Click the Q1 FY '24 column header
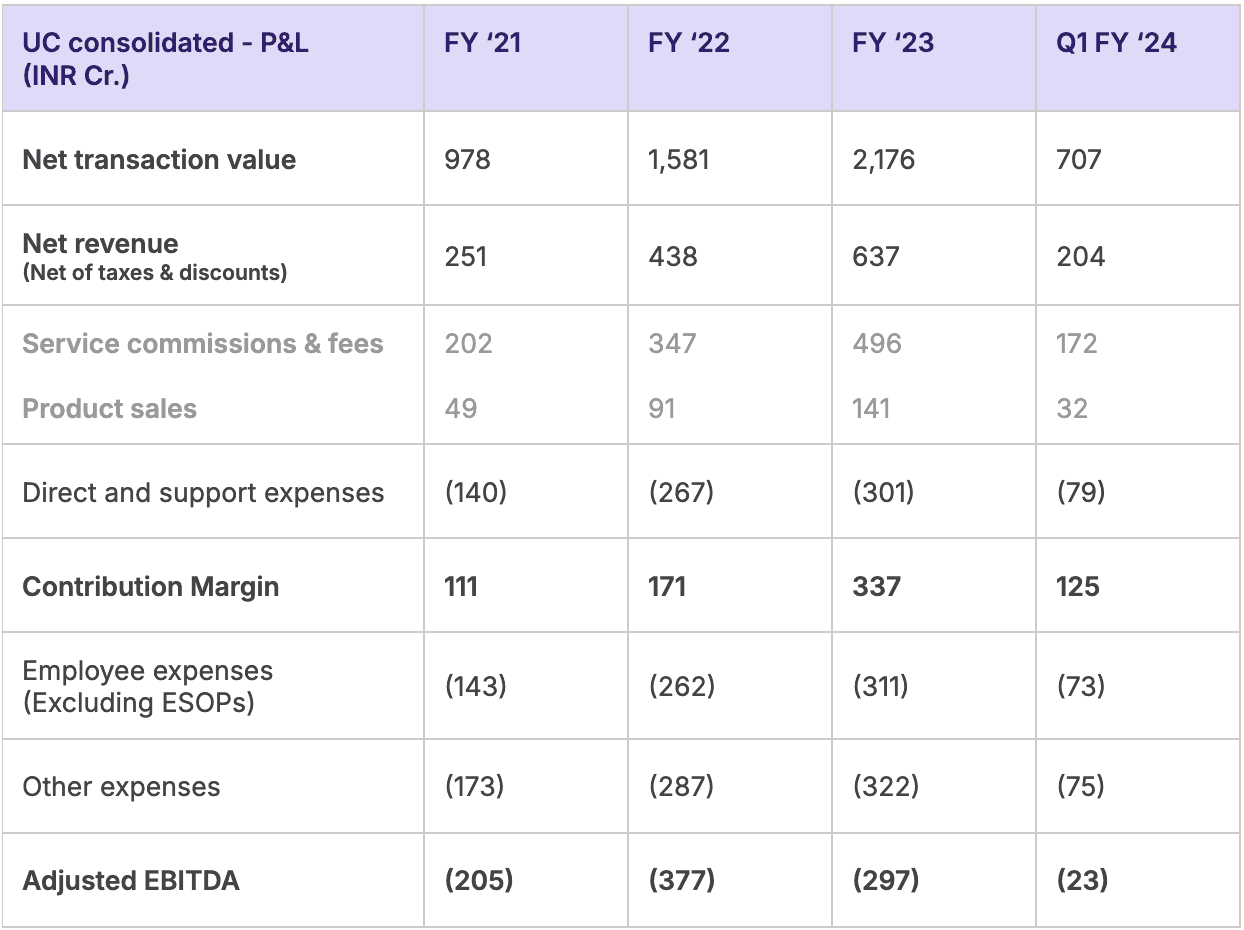The height and width of the screenshot is (930, 1244). pyautogui.click(x=1117, y=43)
